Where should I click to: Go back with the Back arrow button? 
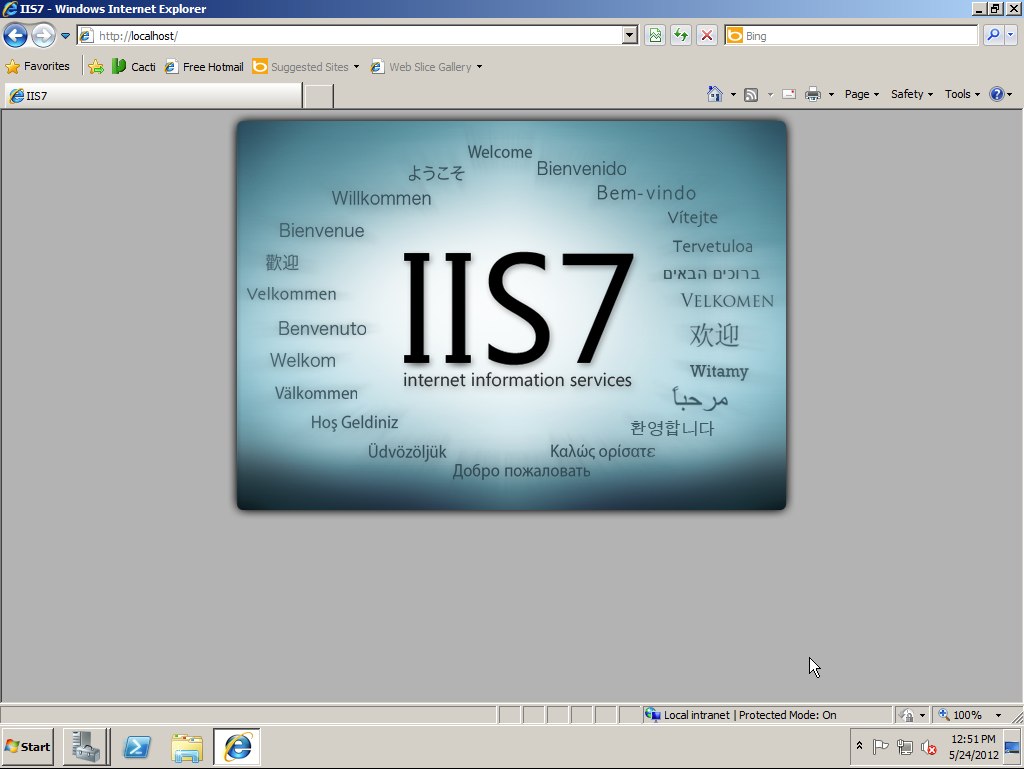click(x=16, y=35)
